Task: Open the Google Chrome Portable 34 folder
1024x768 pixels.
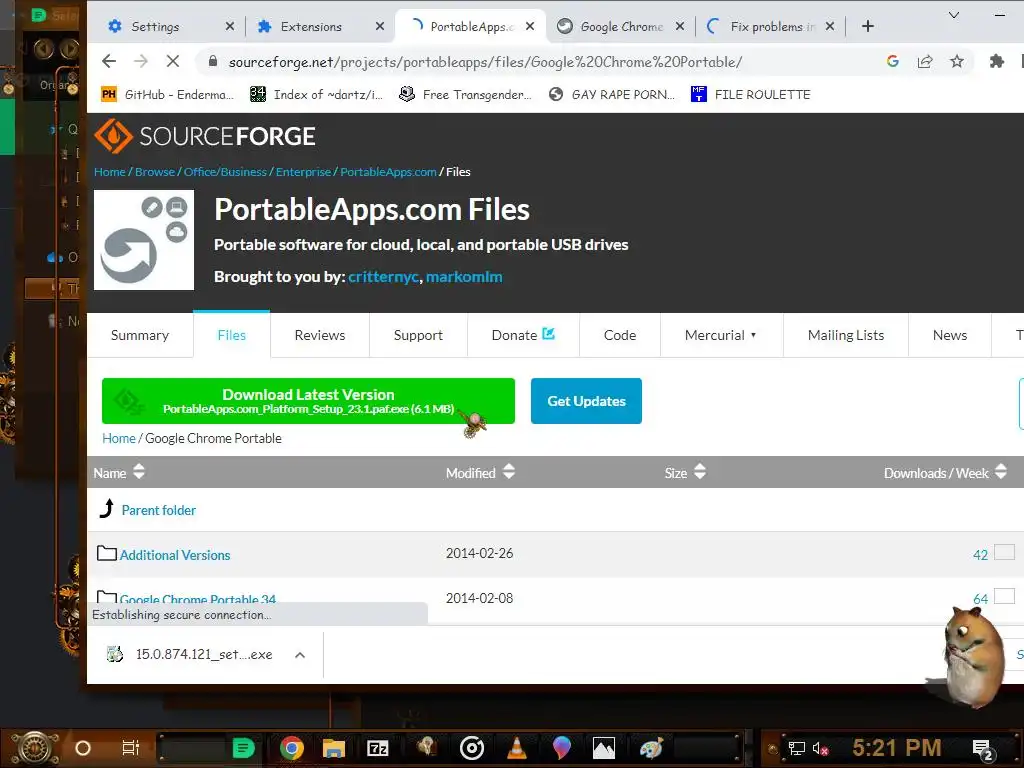Action: pos(197,599)
